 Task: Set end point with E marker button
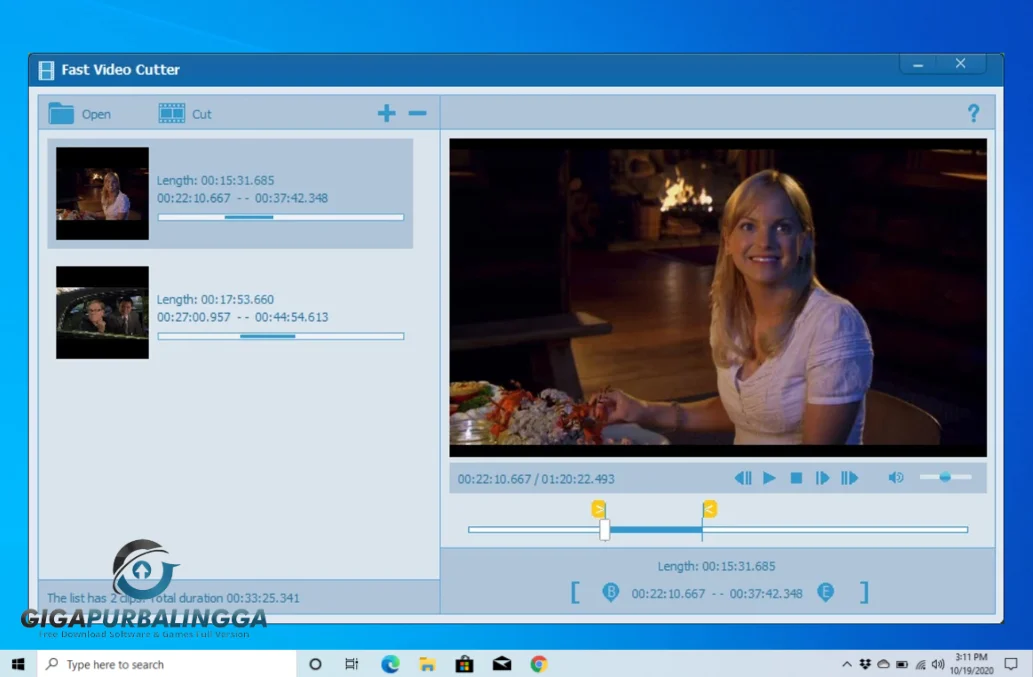click(826, 593)
